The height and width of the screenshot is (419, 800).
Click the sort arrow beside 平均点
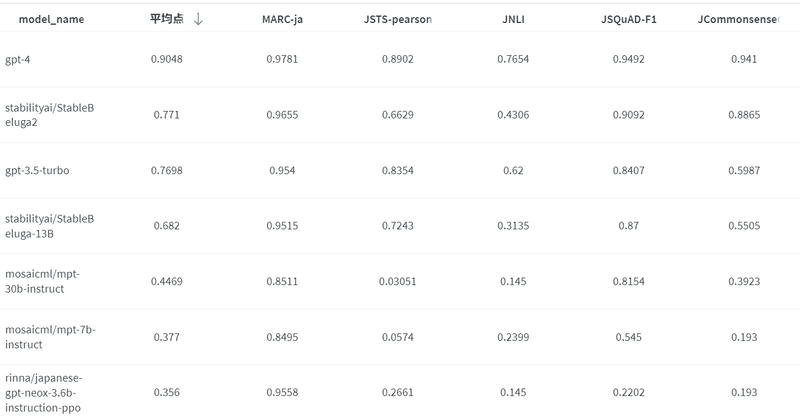point(198,19)
